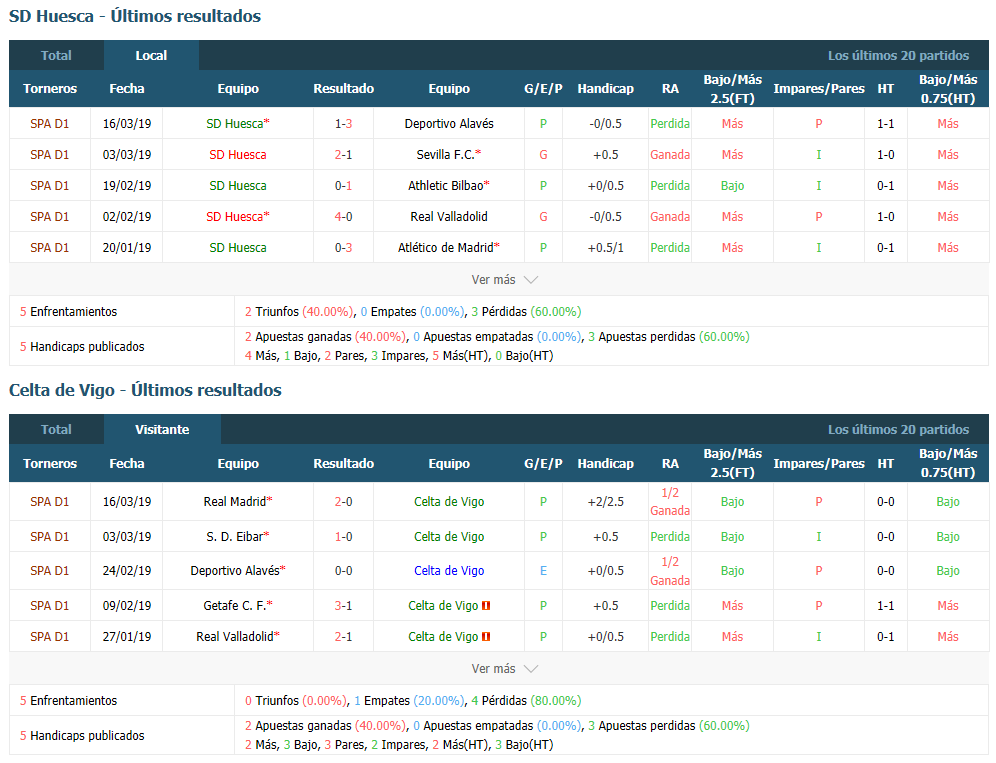996x763 pixels.
Task: Click the 16/03/19 date in Huesca table
Action: 127,124
